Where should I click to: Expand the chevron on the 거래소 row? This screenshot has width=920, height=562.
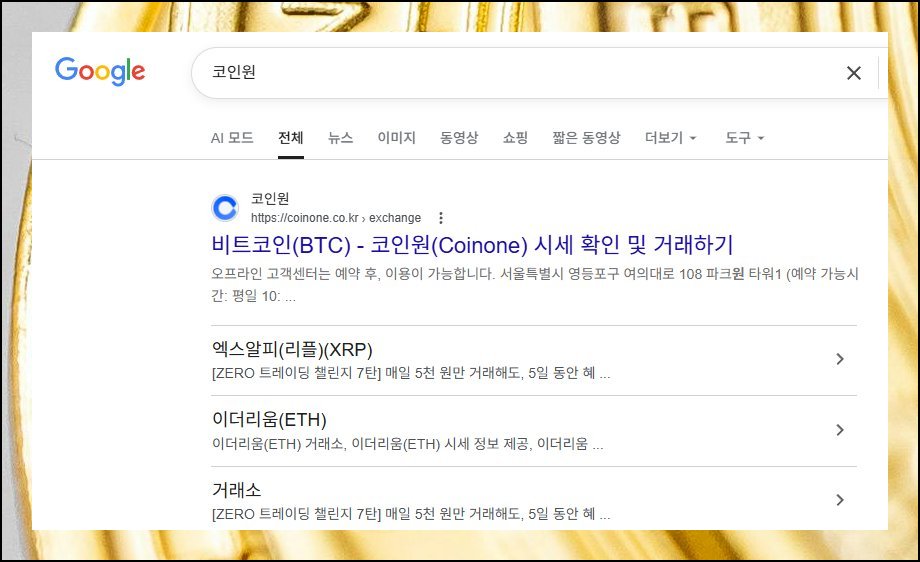point(840,500)
